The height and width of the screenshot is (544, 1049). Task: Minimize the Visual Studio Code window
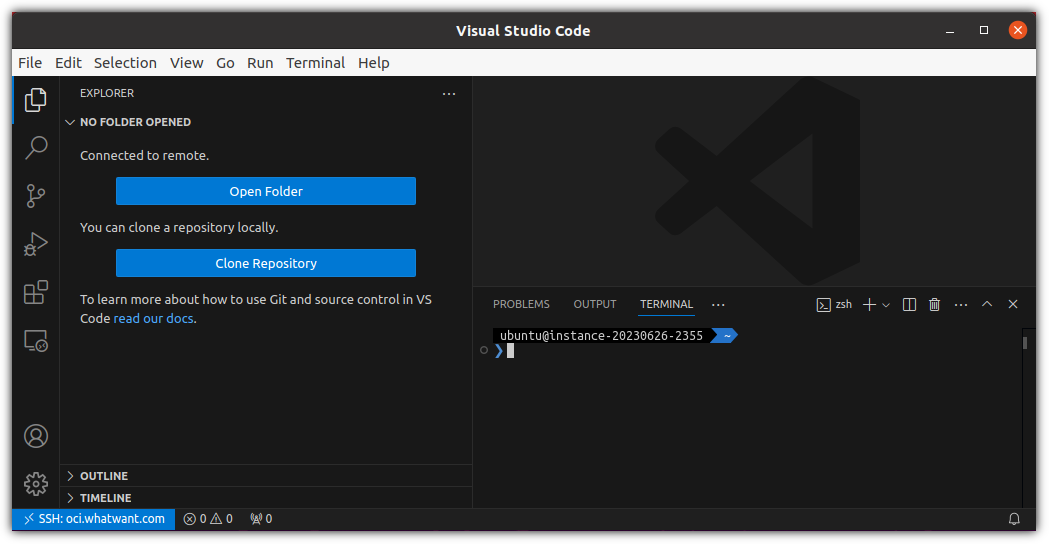[949, 30]
